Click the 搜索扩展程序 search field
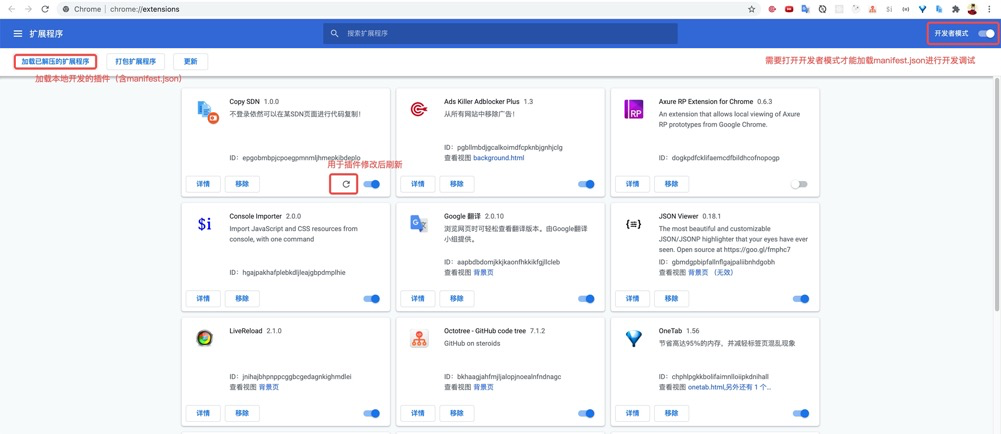The height and width of the screenshot is (434, 1001). 500,33
